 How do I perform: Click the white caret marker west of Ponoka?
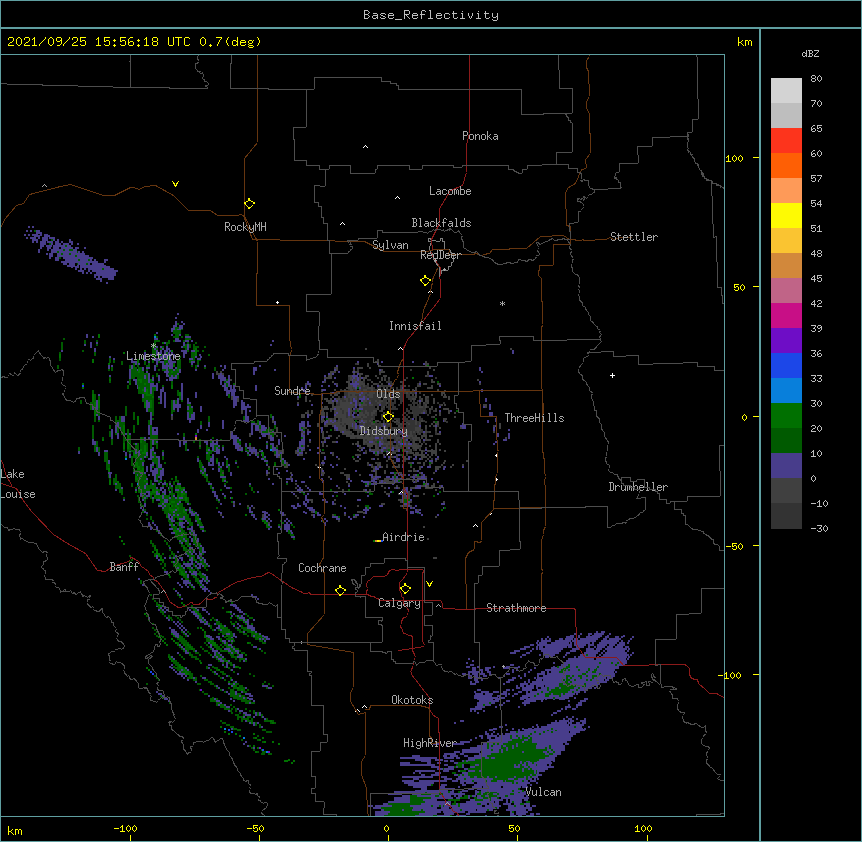[x=366, y=147]
